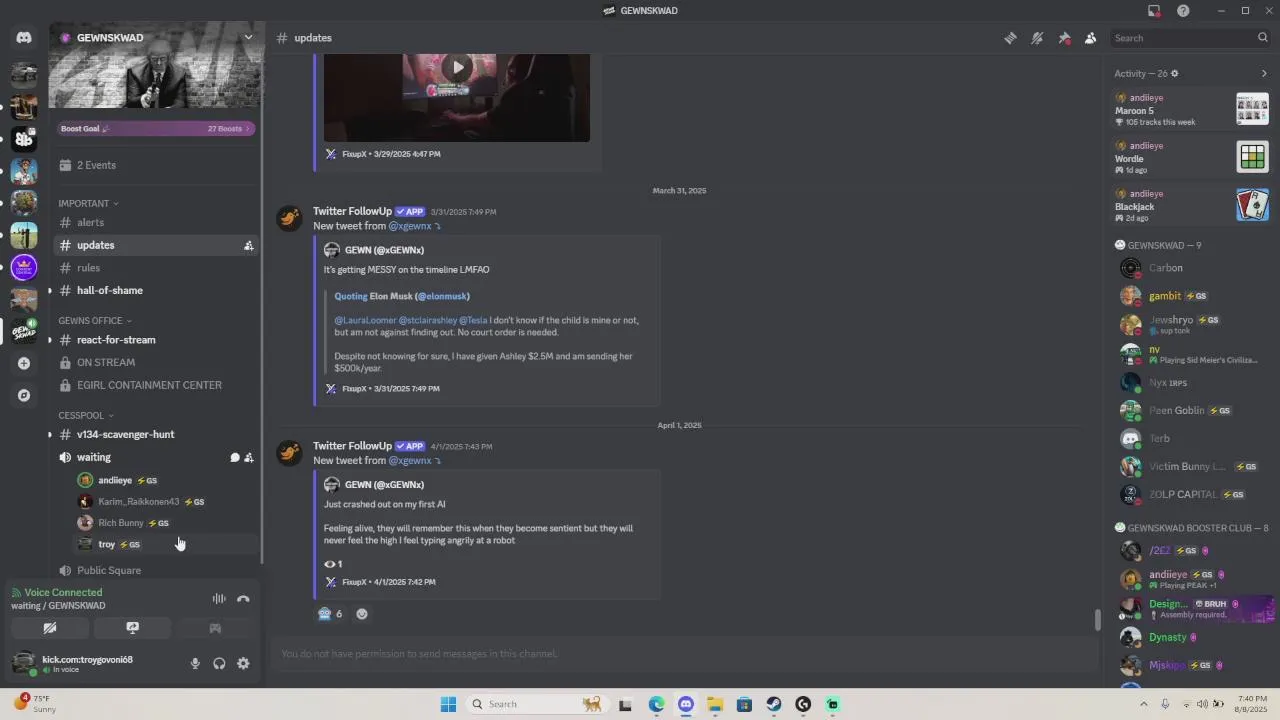Viewport: 1280px width, 720px height.
Task: Open Activity settings gear icon
Action: tap(1174, 73)
